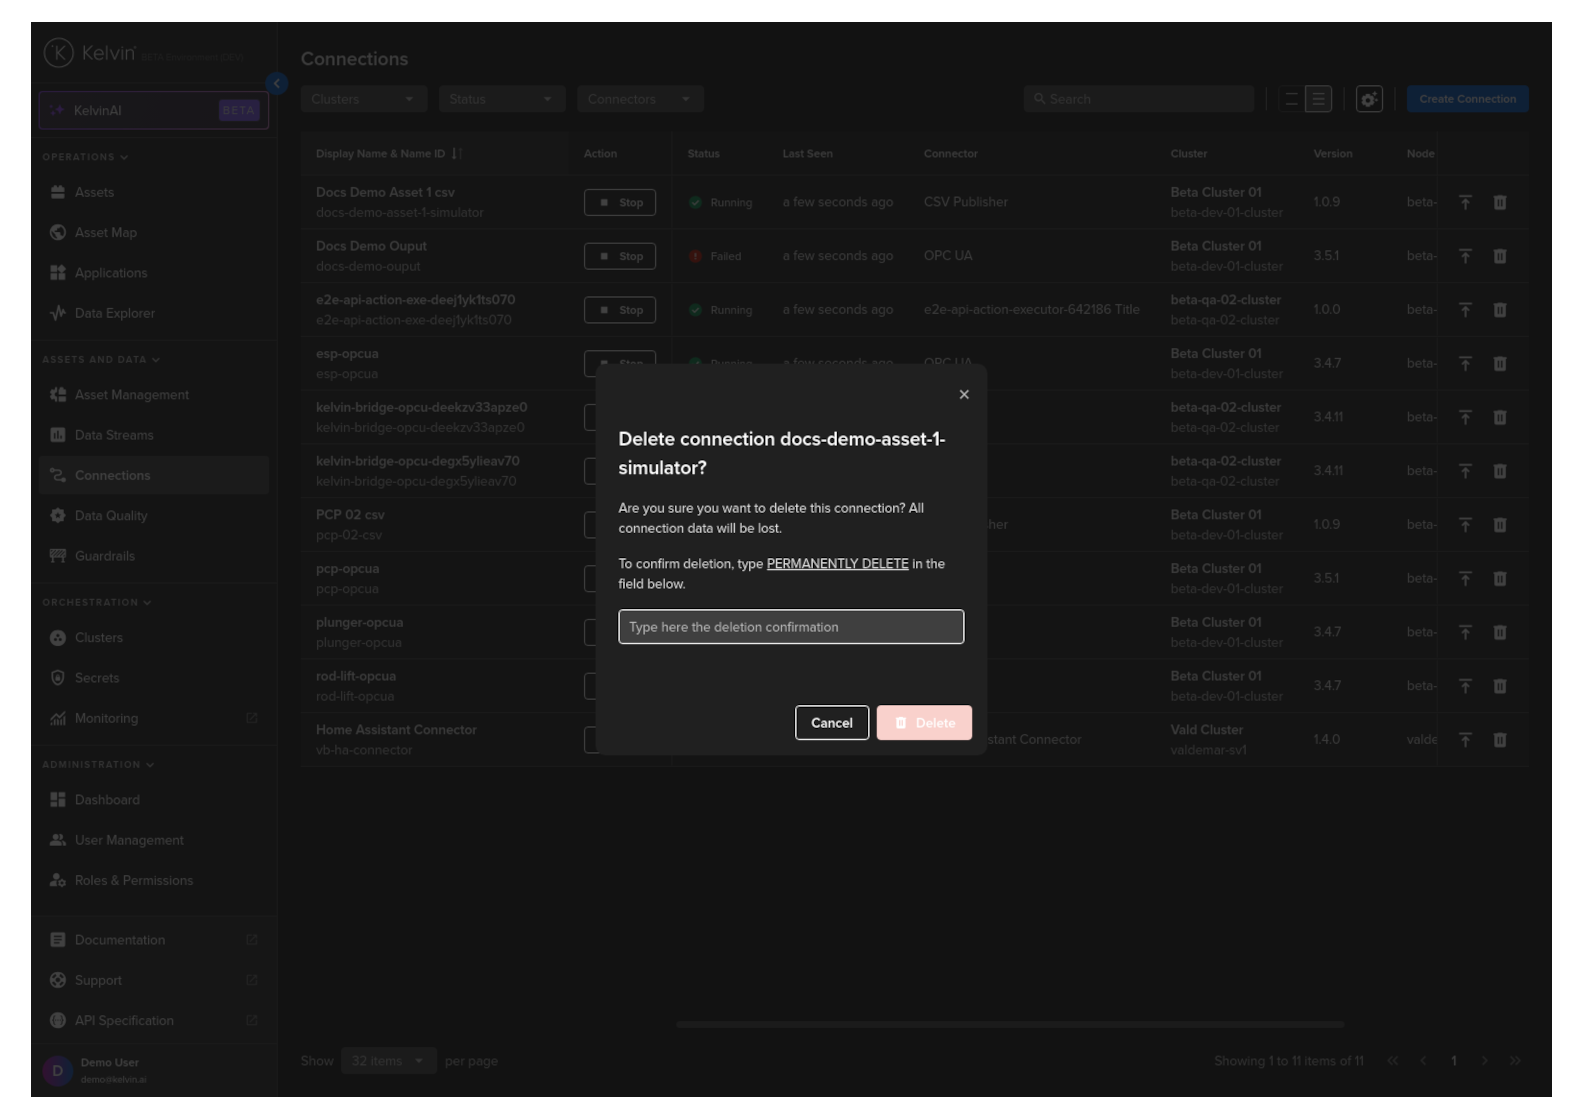Switch to comfortable row density view
1584x1120 pixels.
[x=1318, y=99]
